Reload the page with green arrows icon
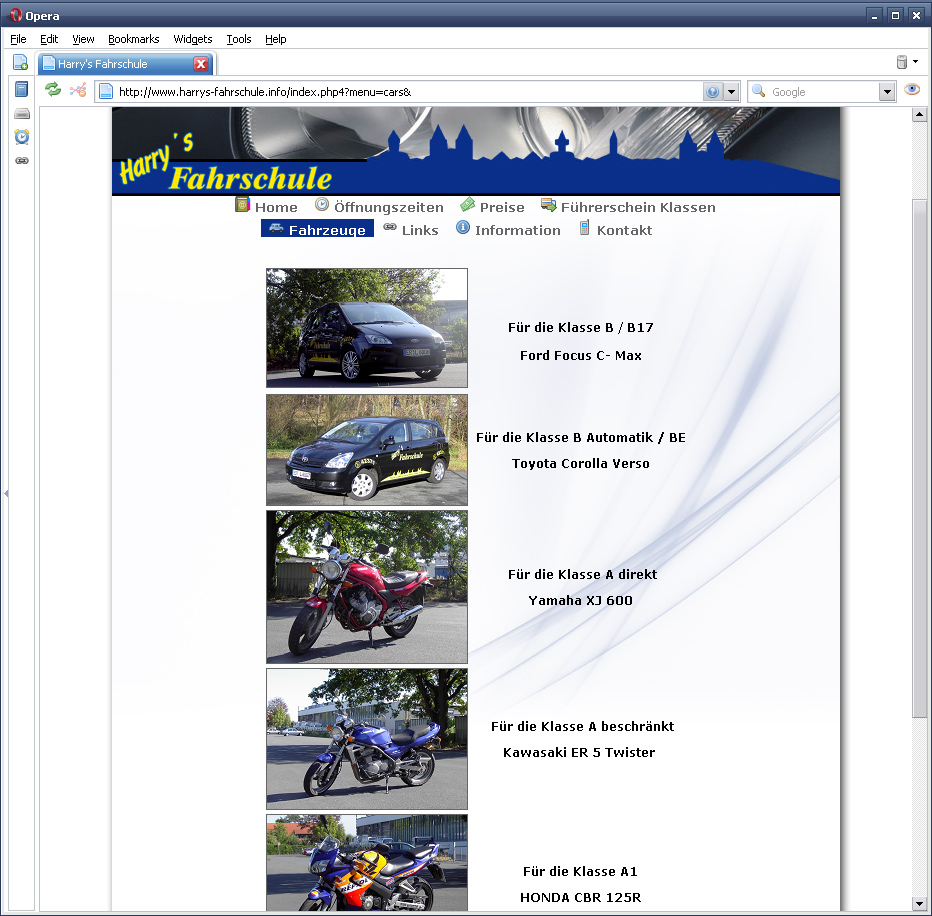 [53, 90]
